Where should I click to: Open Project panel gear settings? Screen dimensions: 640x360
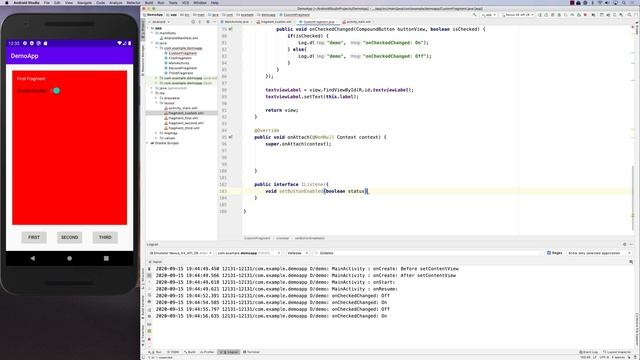coord(208,22)
